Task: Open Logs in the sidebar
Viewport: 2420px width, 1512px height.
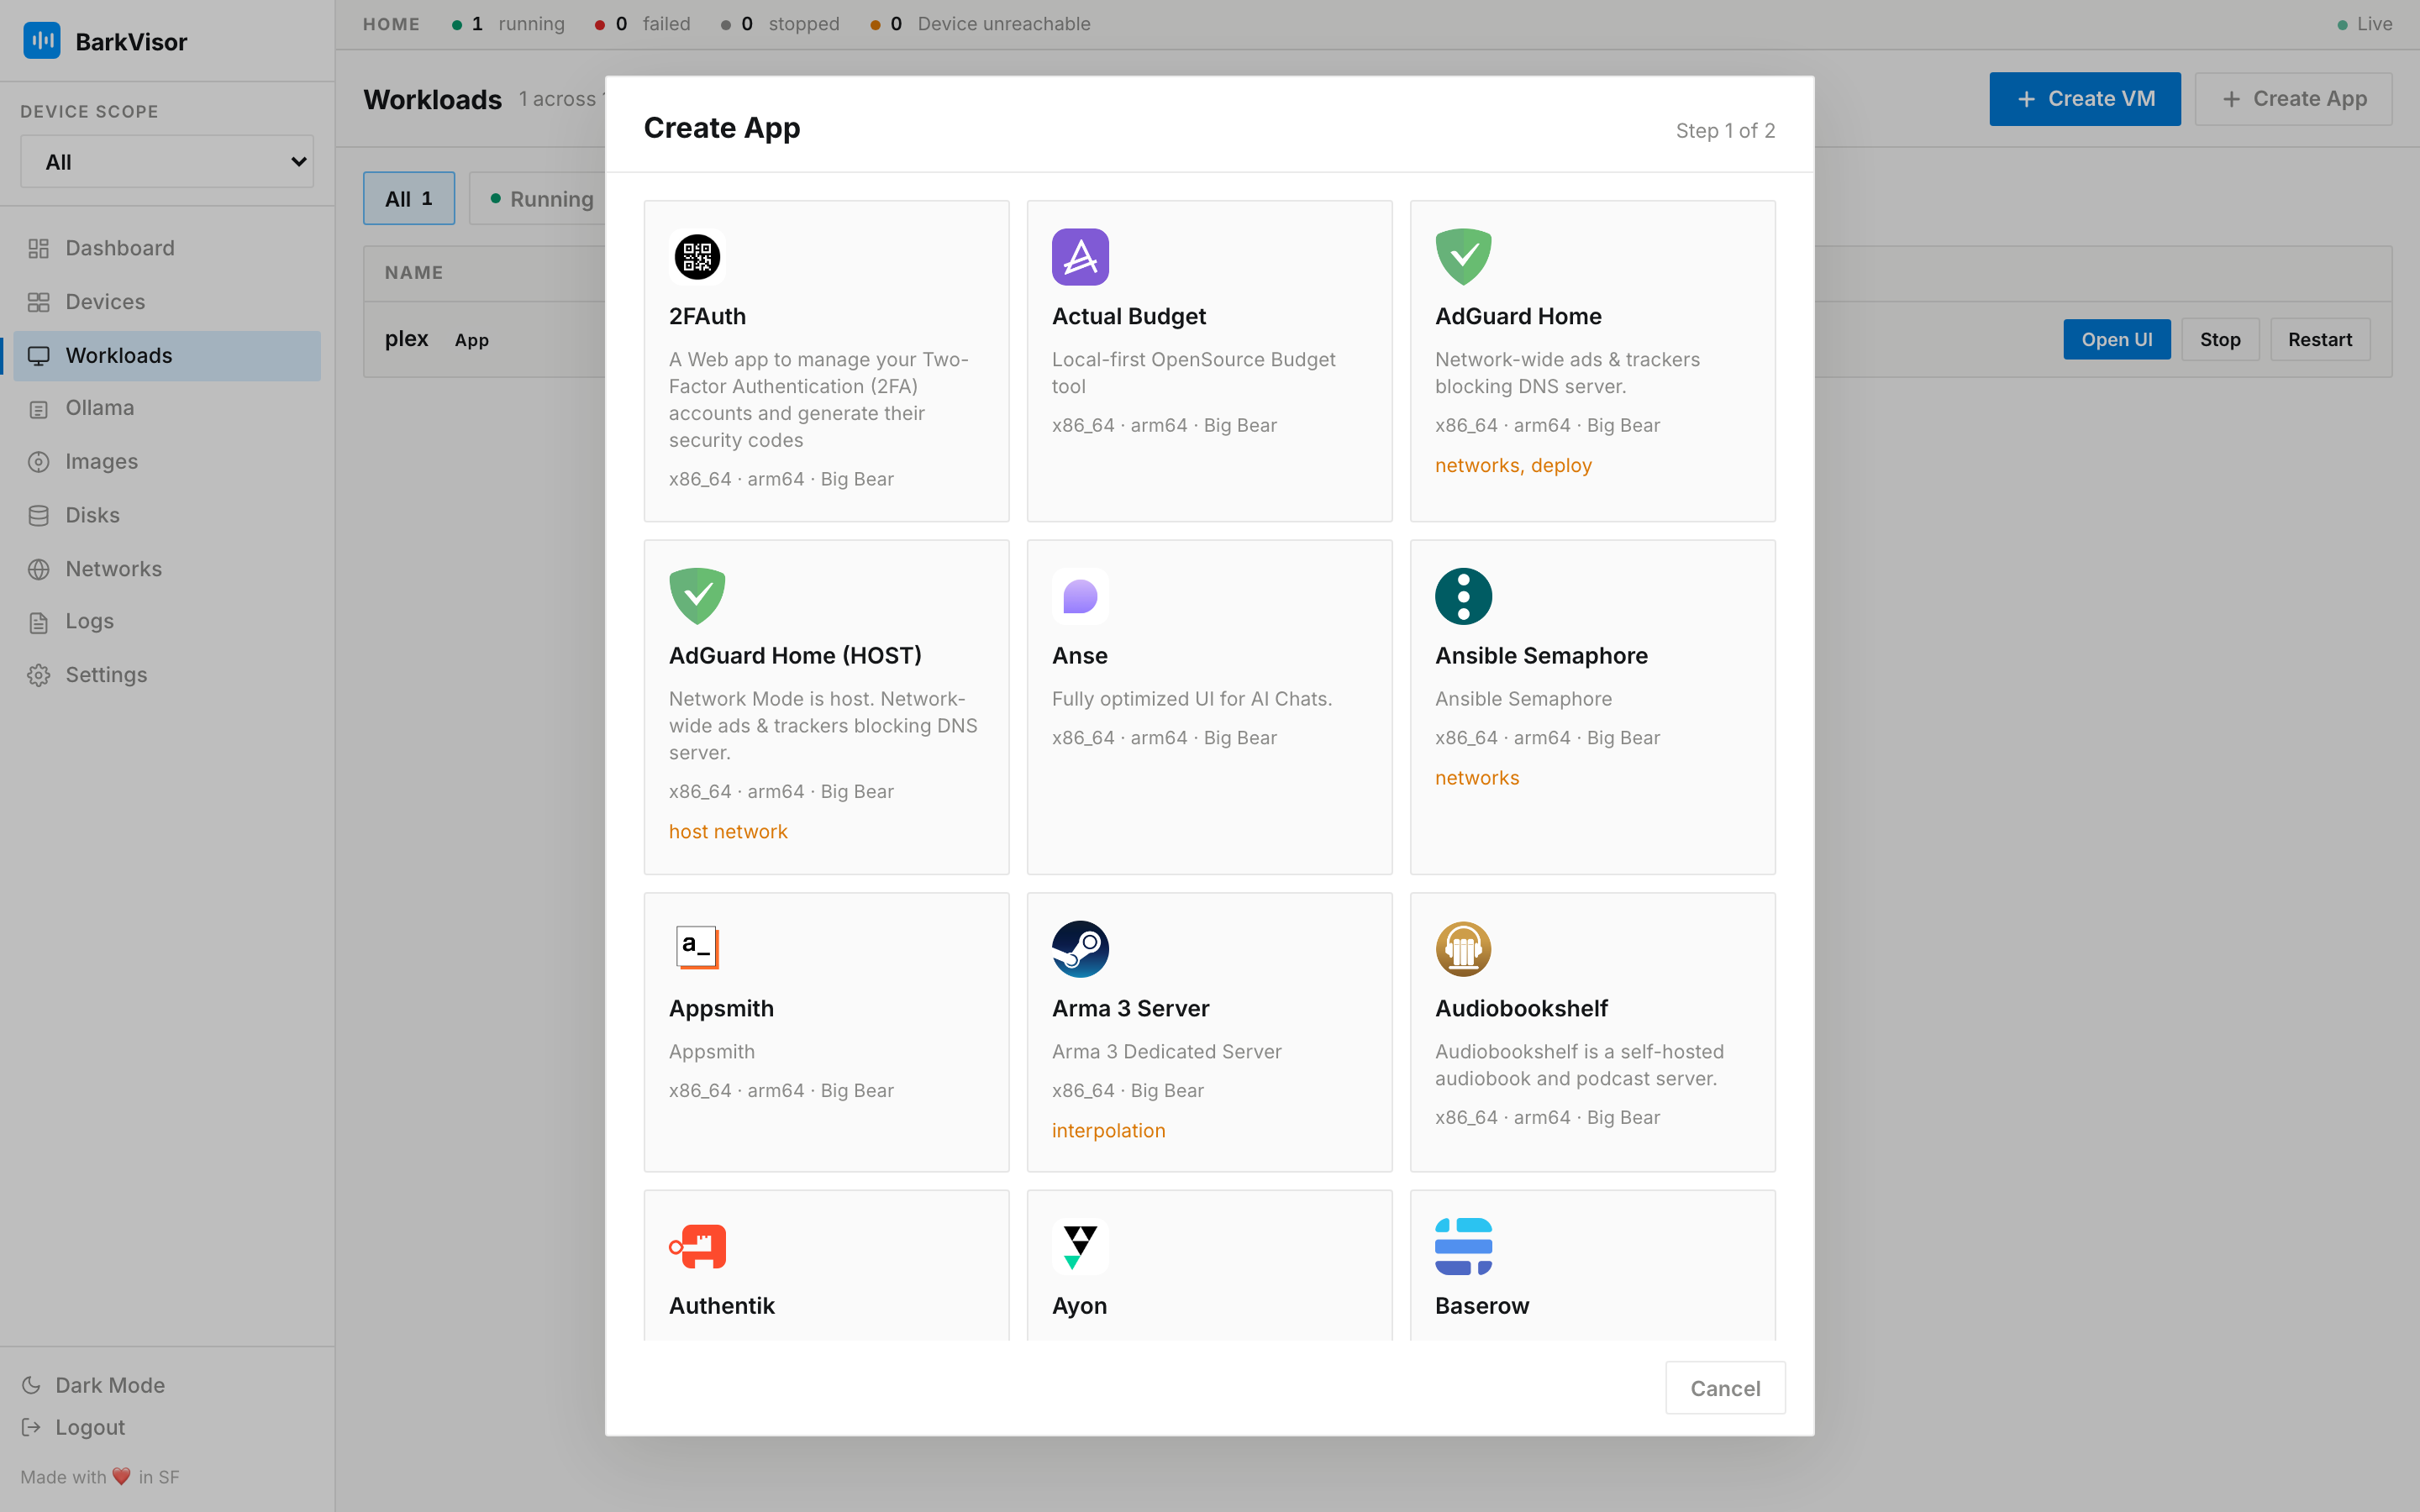Action: tap(167, 621)
